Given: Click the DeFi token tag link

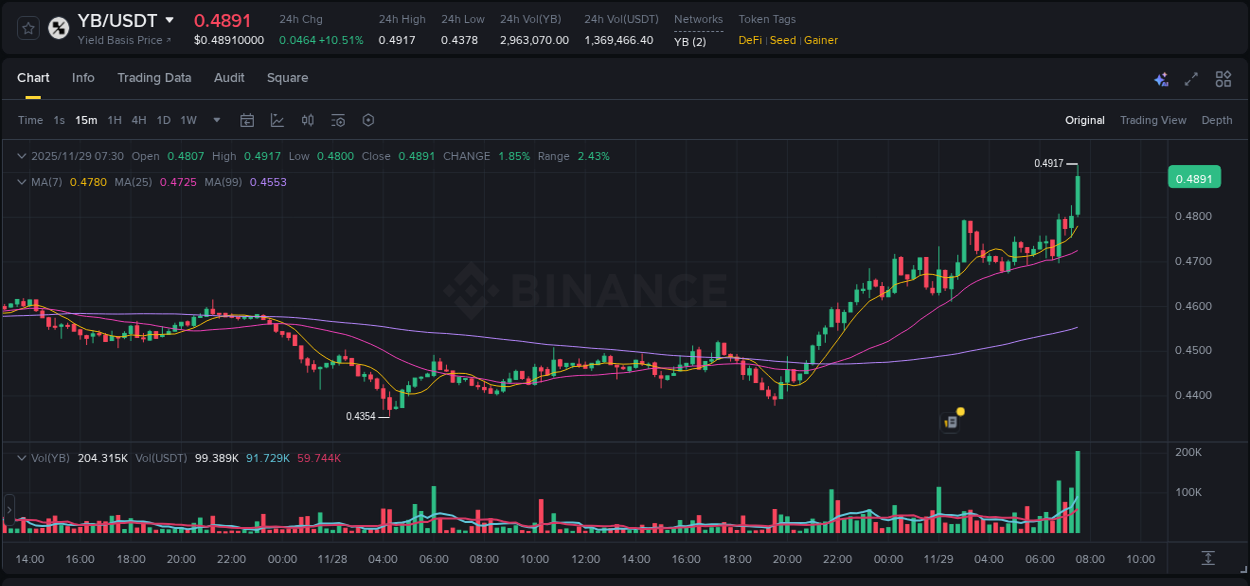Looking at the screenshot, I should 750,41.
